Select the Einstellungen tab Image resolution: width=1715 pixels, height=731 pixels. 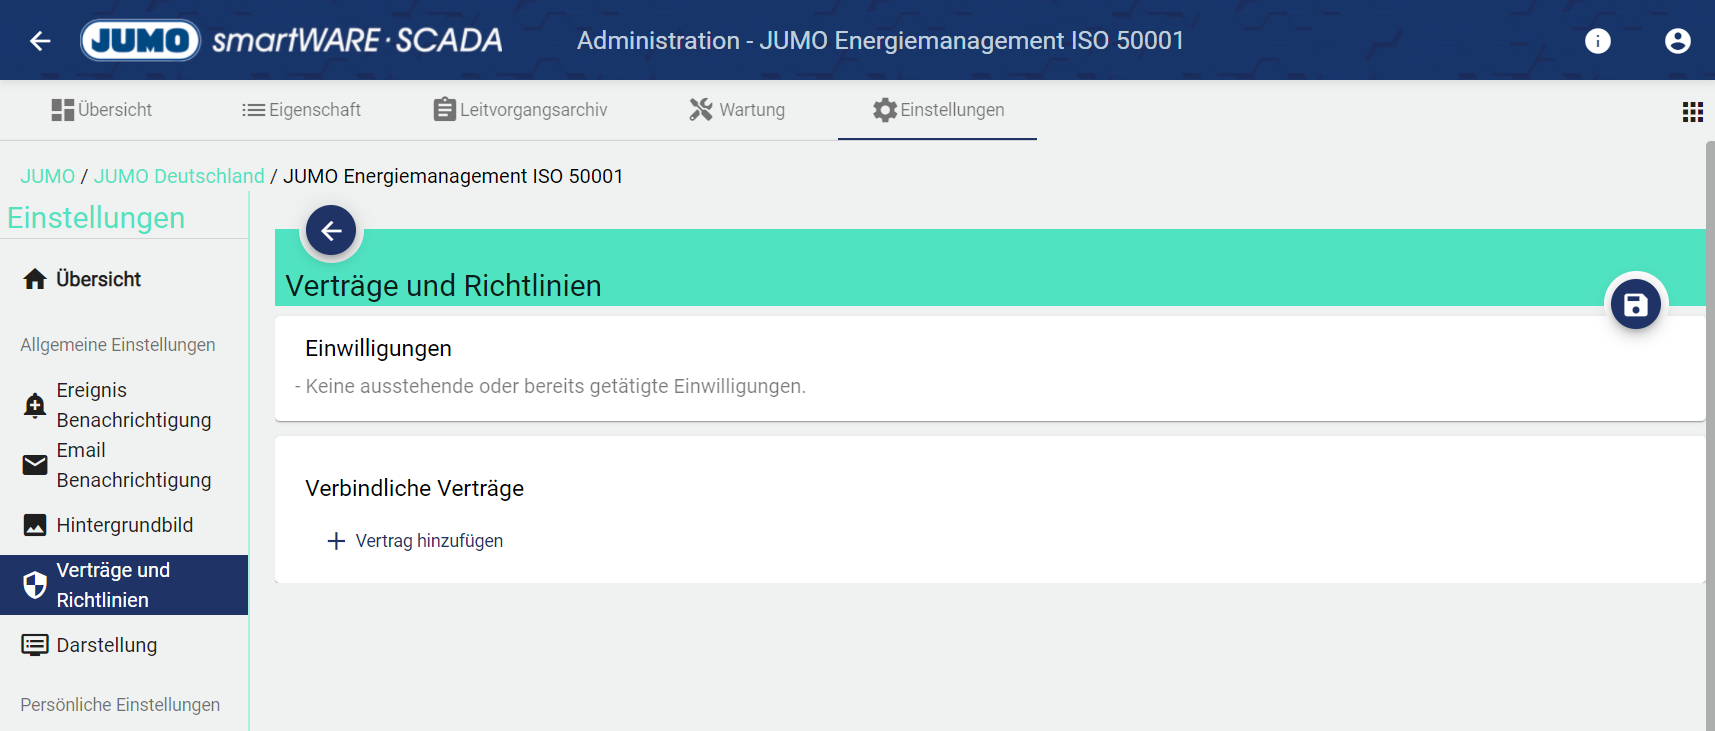coord(938,110)
